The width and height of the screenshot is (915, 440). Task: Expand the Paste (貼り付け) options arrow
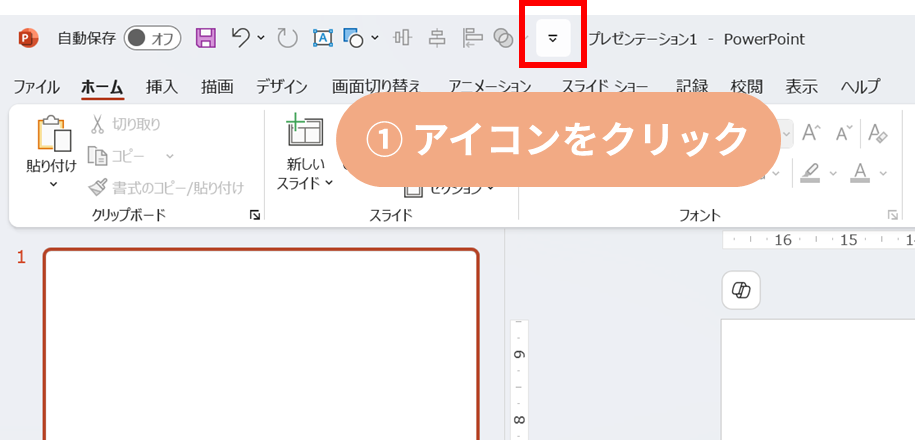tap(51, 185)
